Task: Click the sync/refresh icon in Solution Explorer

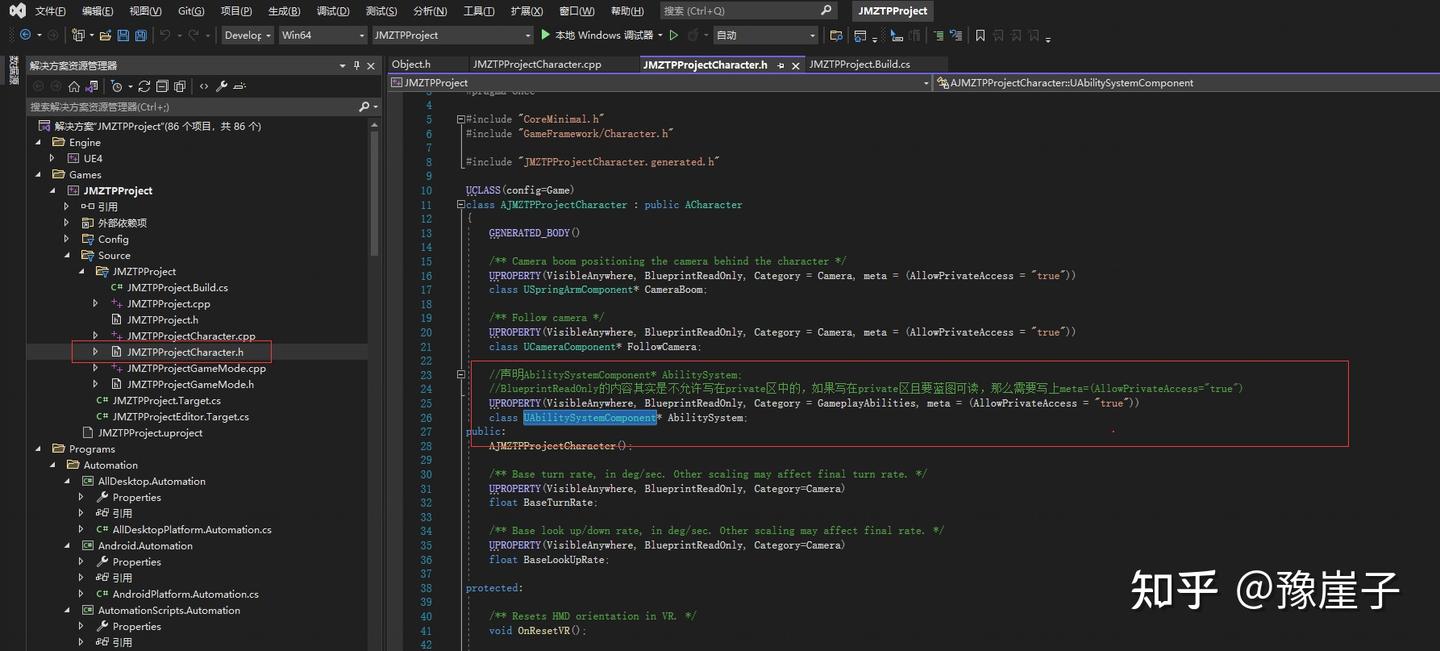Action: (144, 87)
